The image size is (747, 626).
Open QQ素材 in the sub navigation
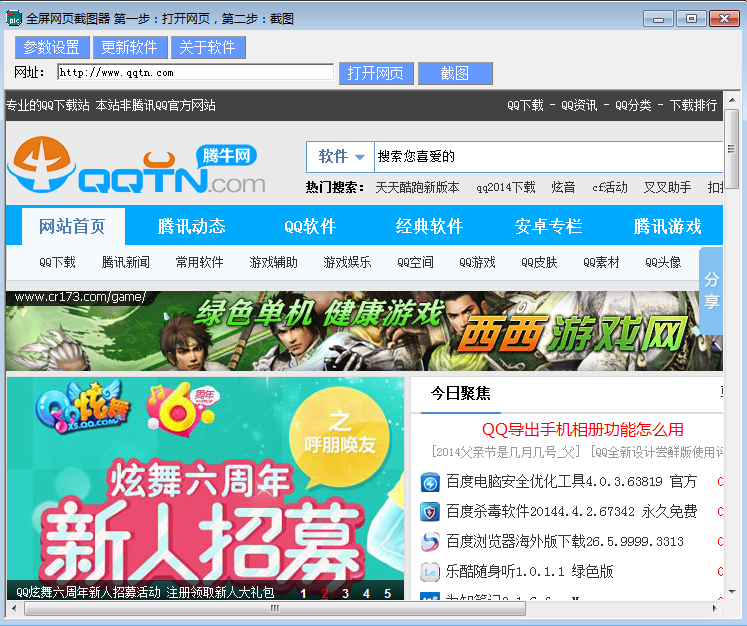tap(601, 262)
